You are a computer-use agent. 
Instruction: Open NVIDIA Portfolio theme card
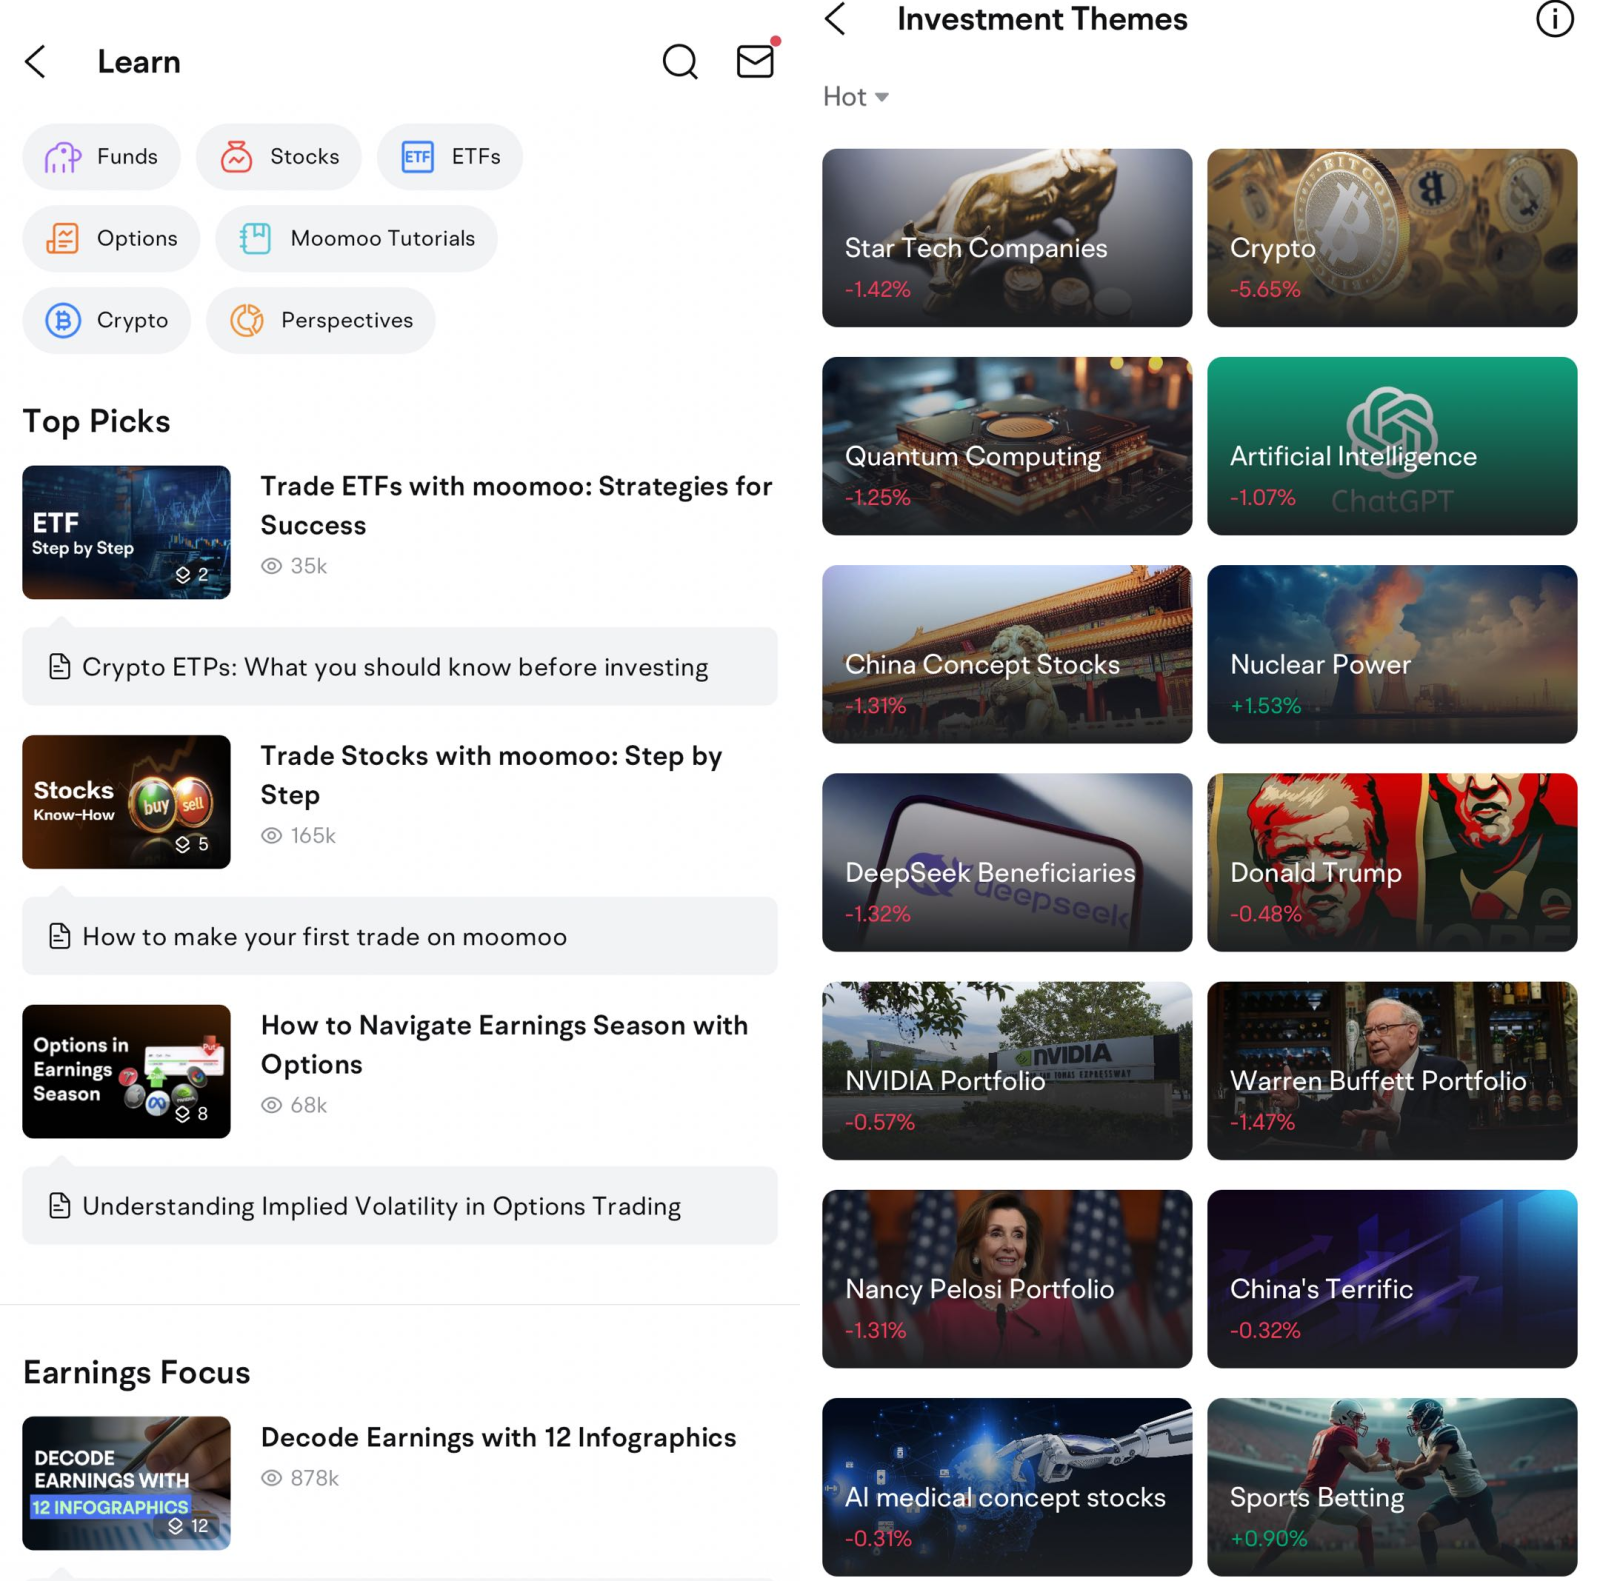pyautogui.click(x=1007, y=1071)
